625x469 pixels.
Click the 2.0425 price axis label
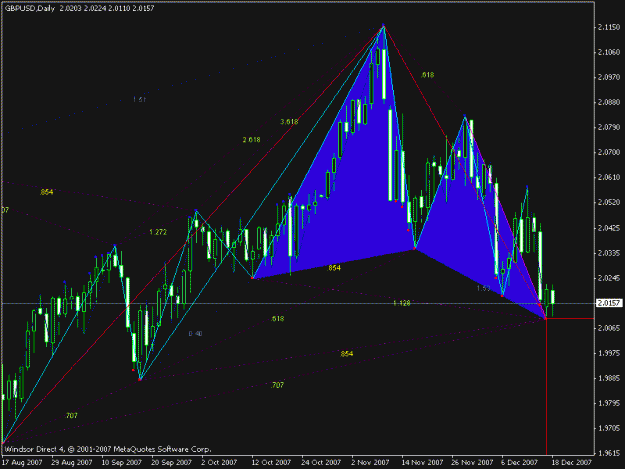tap(609, 228)
